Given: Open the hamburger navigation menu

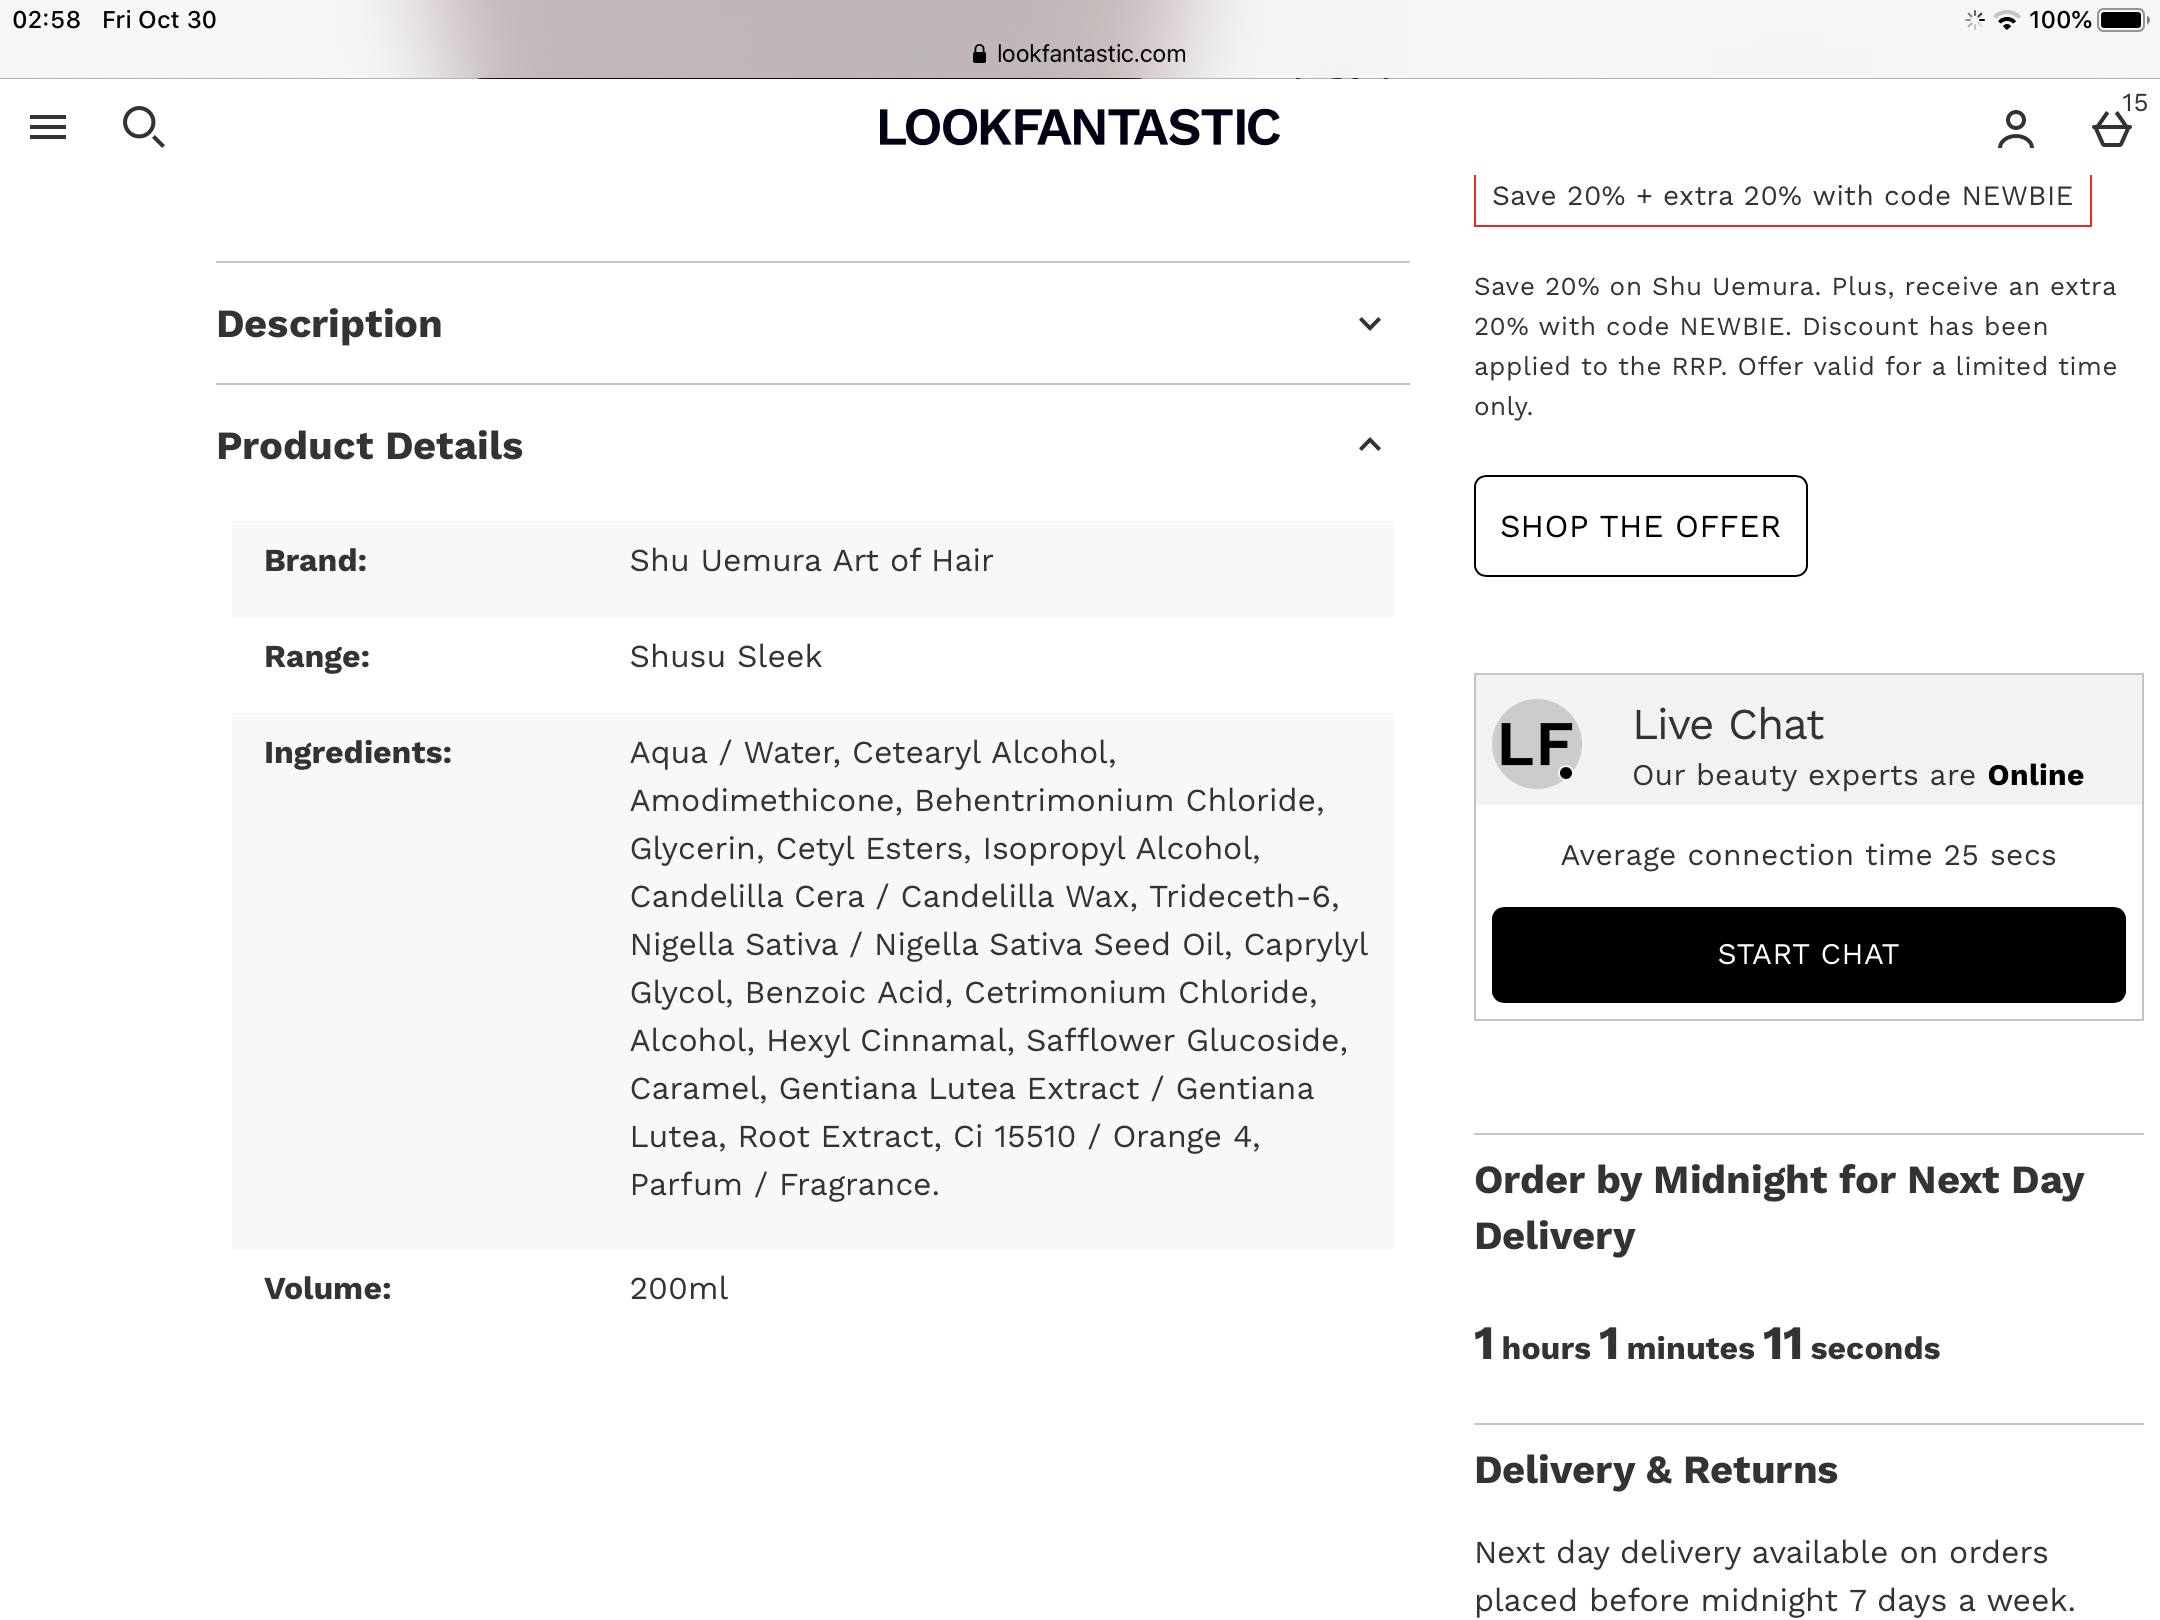Looking at the screenshot, I should click(x=48, y=127).
